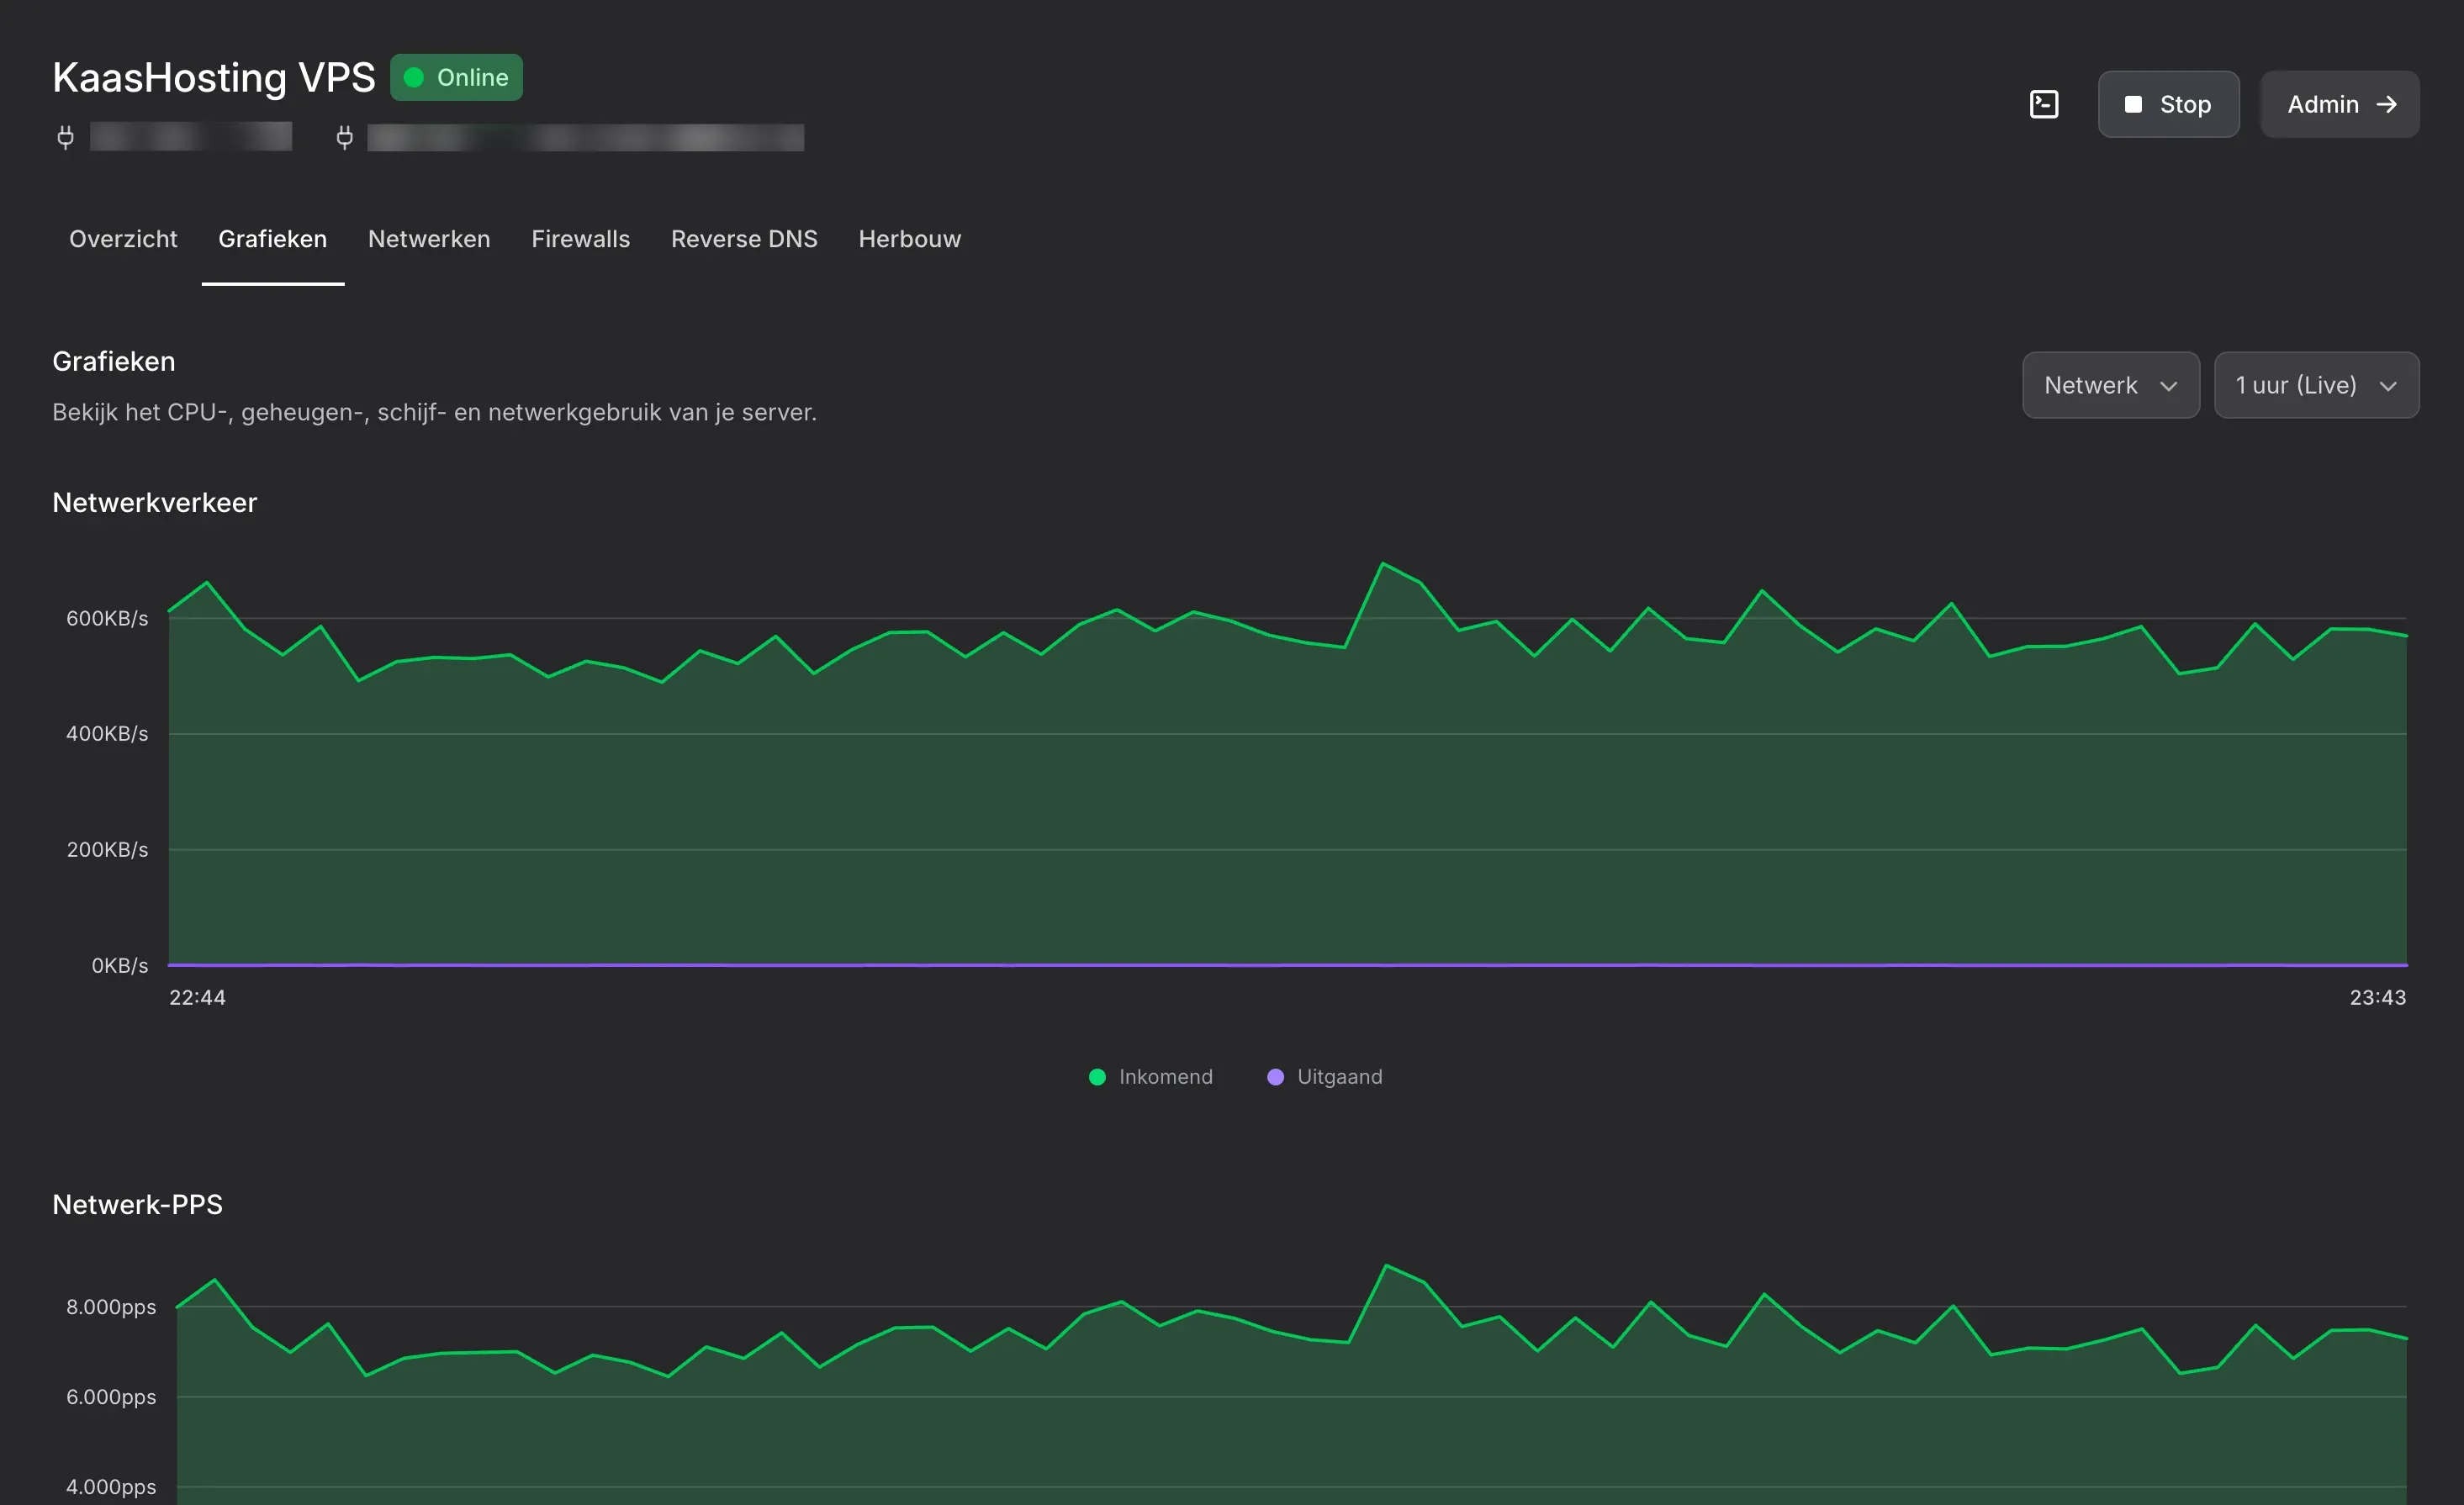This screenshot has width=2464, height=1505.
Task: Click the purple Uitgaand legend dot
Action: tap(1275, 1076)
